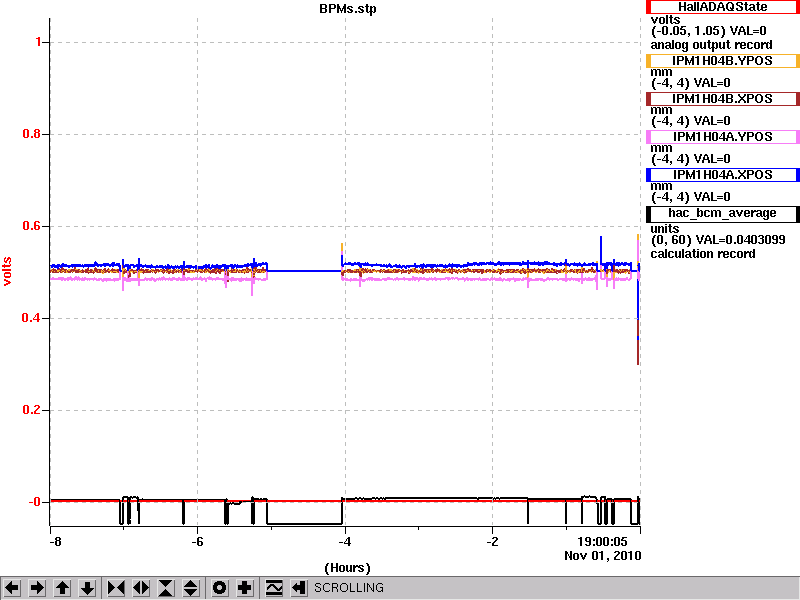Click the Nov 01, 2010 date label
Screen dimensions: 800x600
coord(603,556)
